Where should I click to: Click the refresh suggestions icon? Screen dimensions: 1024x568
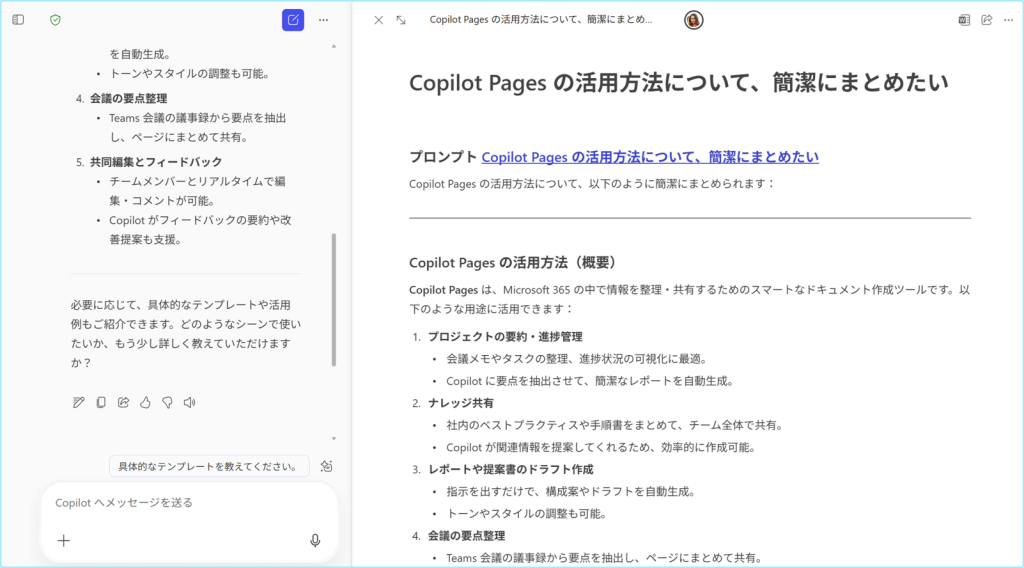pyautogui.click(x=327, y=466)
